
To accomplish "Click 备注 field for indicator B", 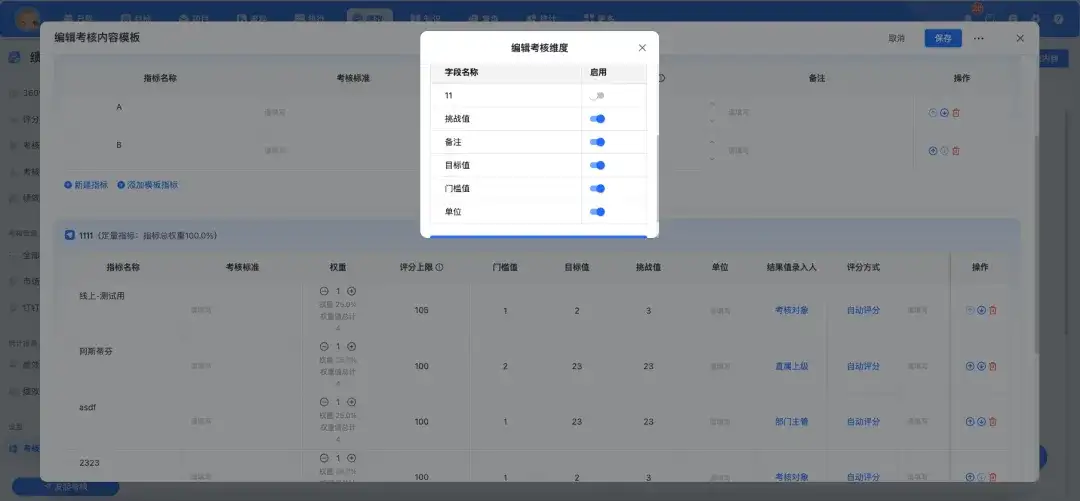I will click(x=739, y=150).
